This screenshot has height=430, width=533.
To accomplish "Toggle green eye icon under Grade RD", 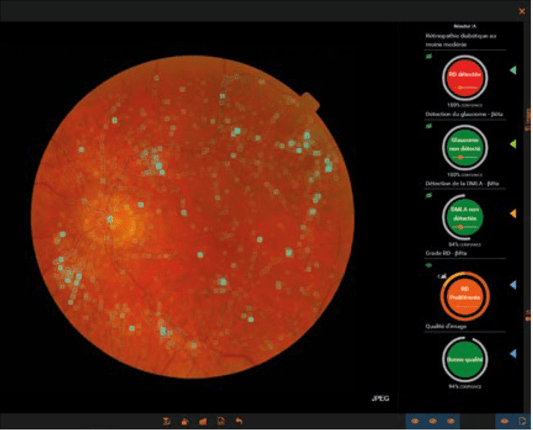I will (x=429, y=265).
